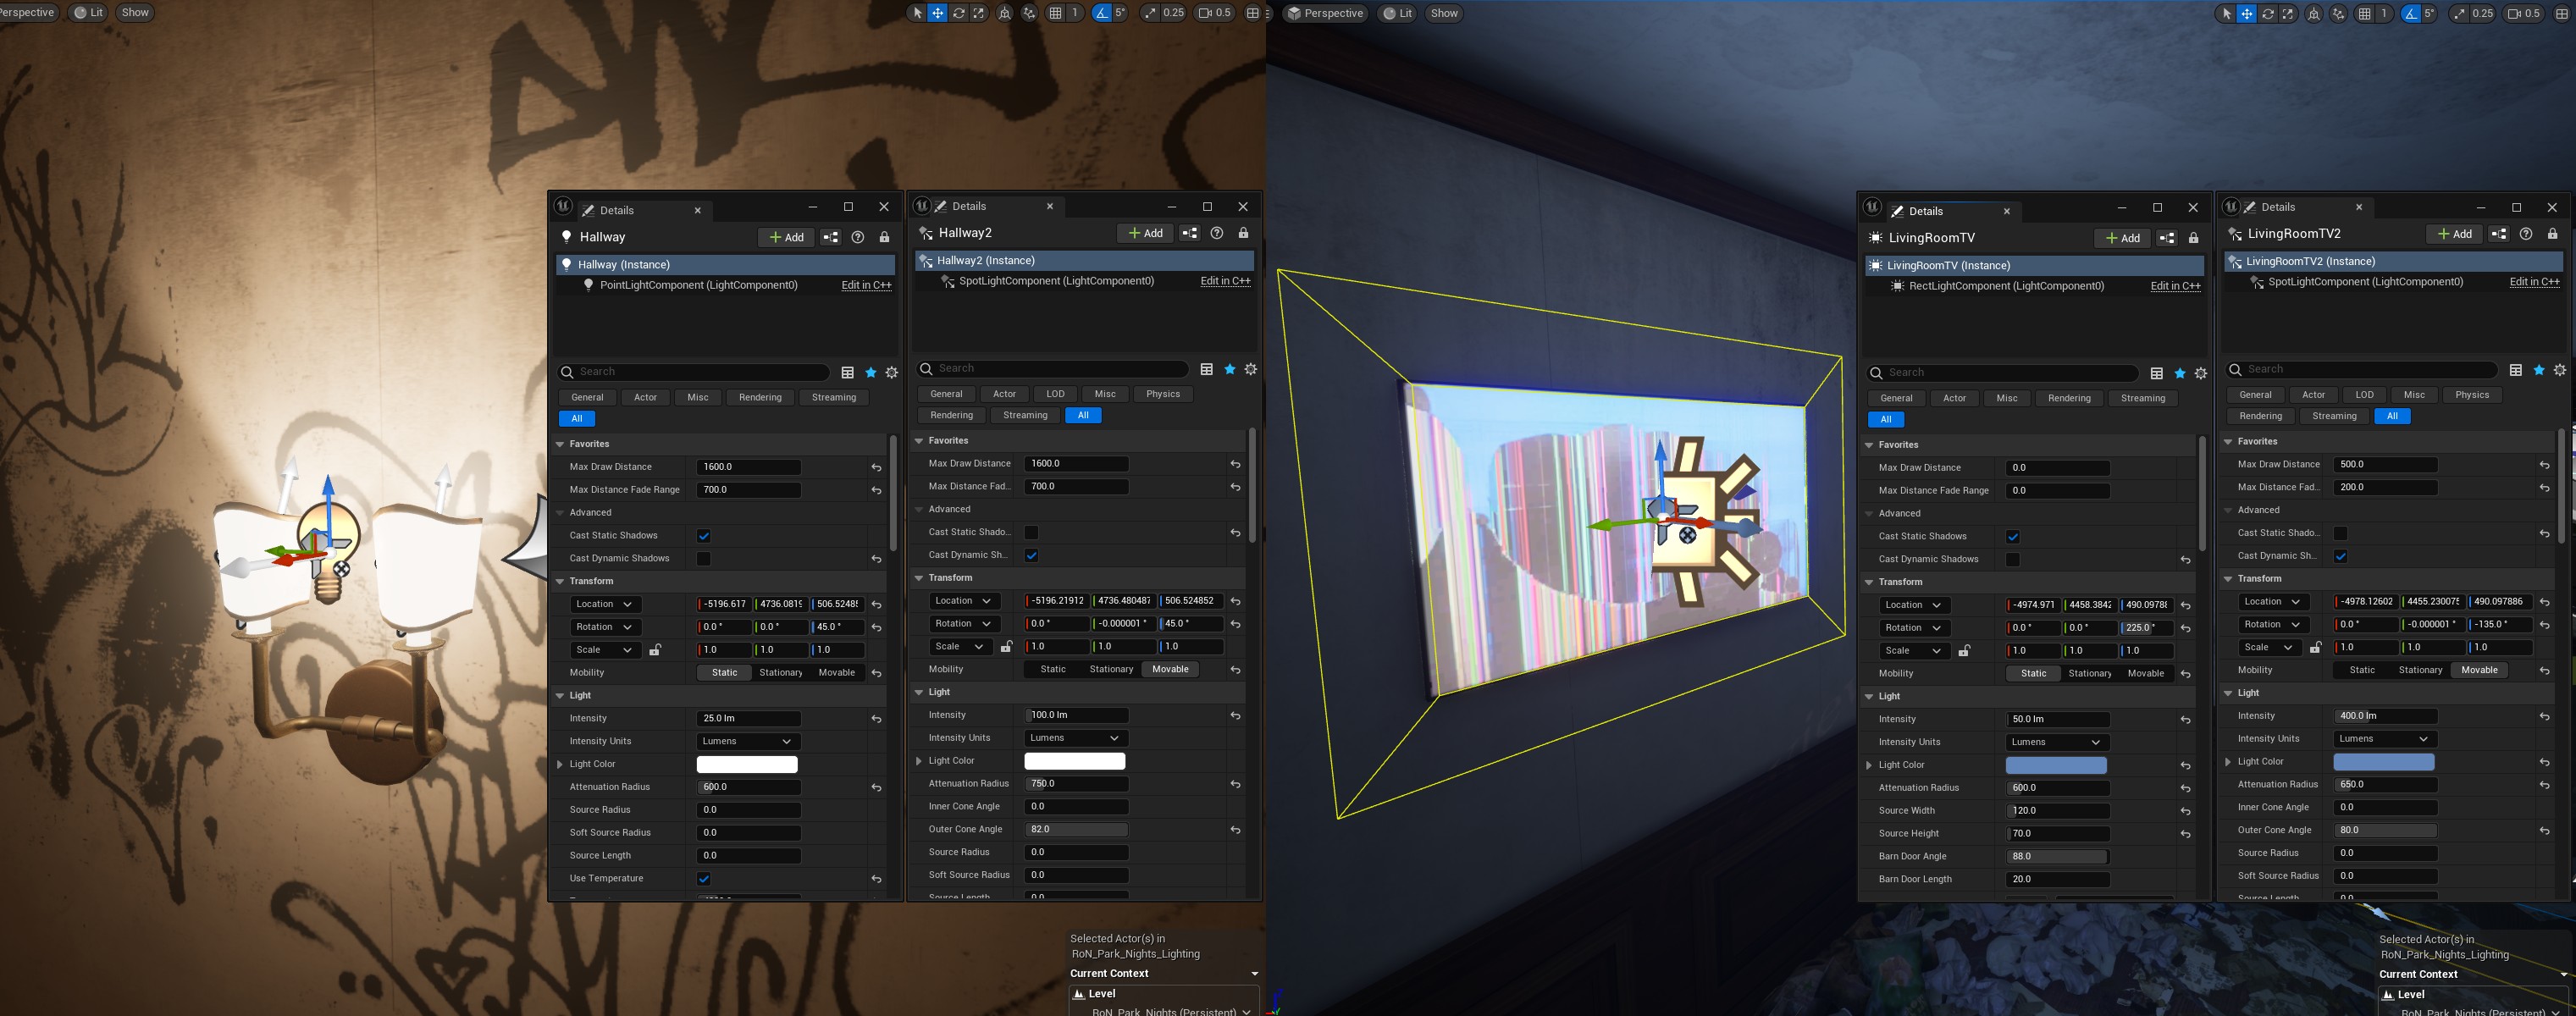Activate the Scale tool in the right viewport
Image resolution: width=2576 pixels, height=1016 pixels.
pos(2289,13)
